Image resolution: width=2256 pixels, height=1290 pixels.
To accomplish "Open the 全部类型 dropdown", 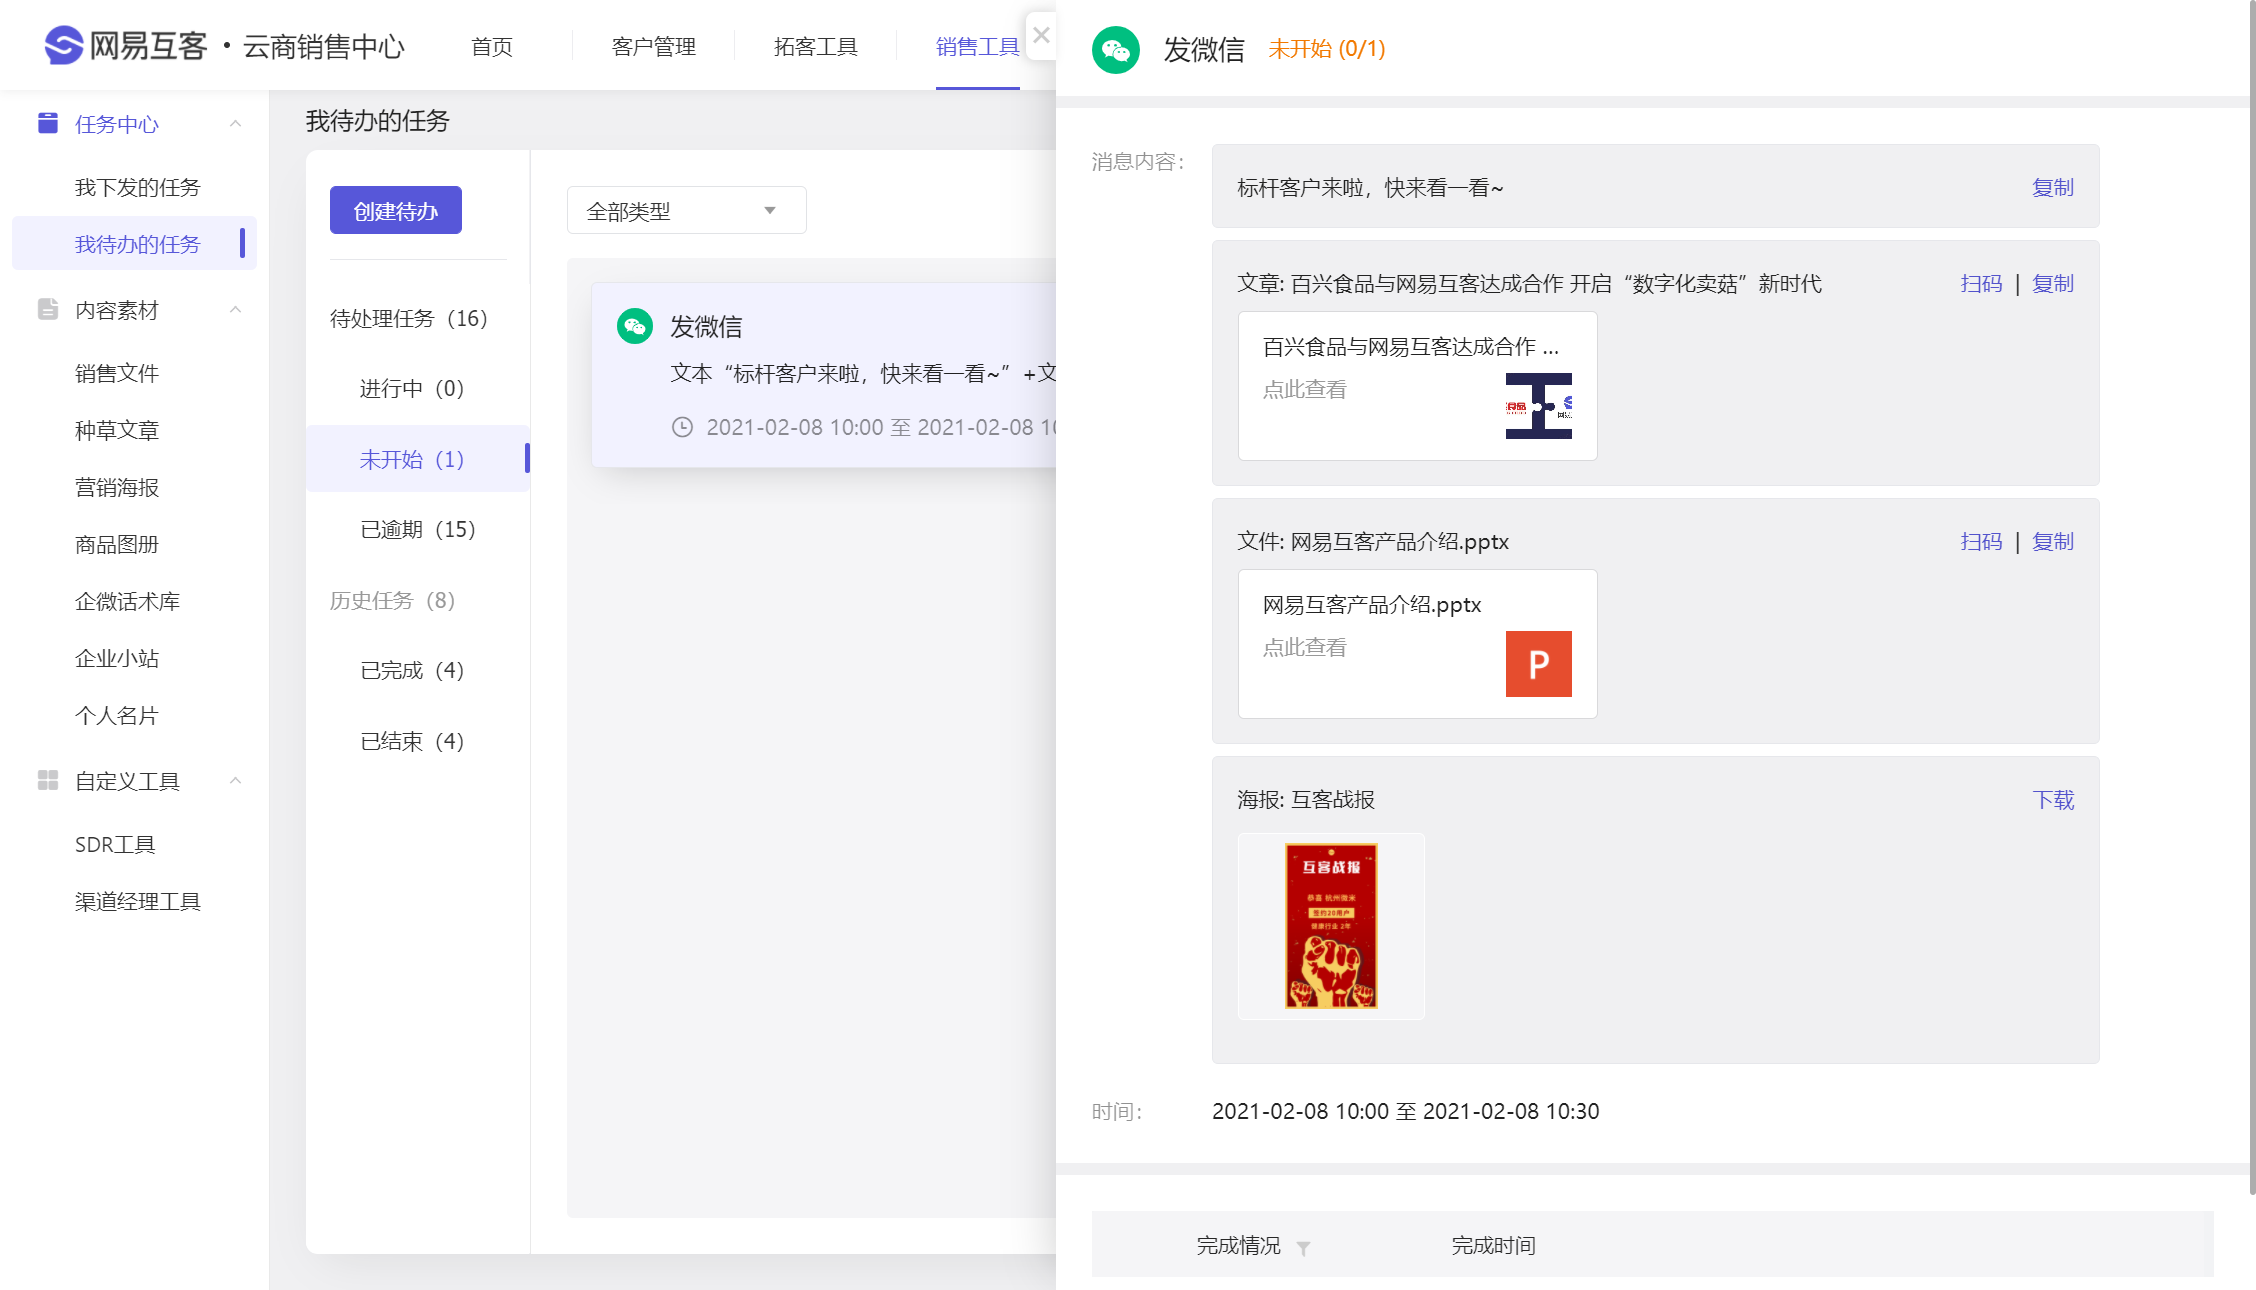I will [686, 210].
